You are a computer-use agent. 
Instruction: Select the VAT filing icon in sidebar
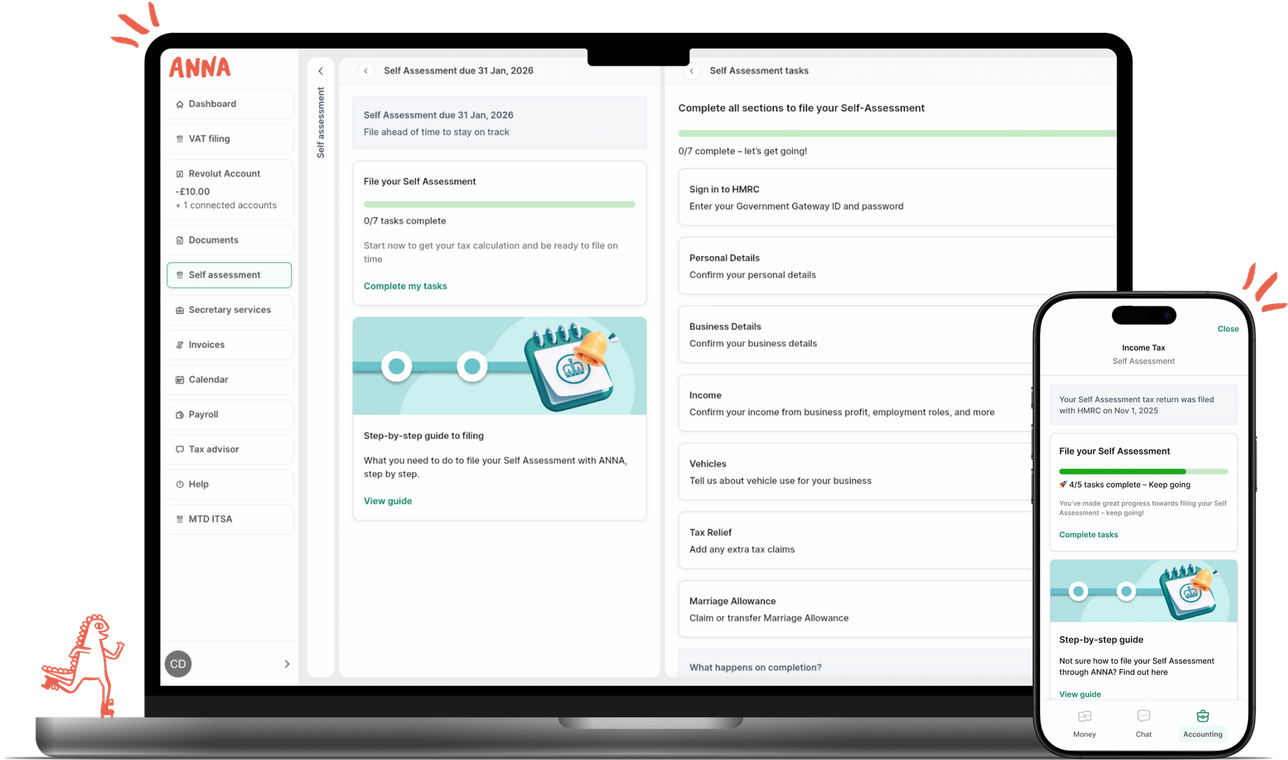pos(178,139)
